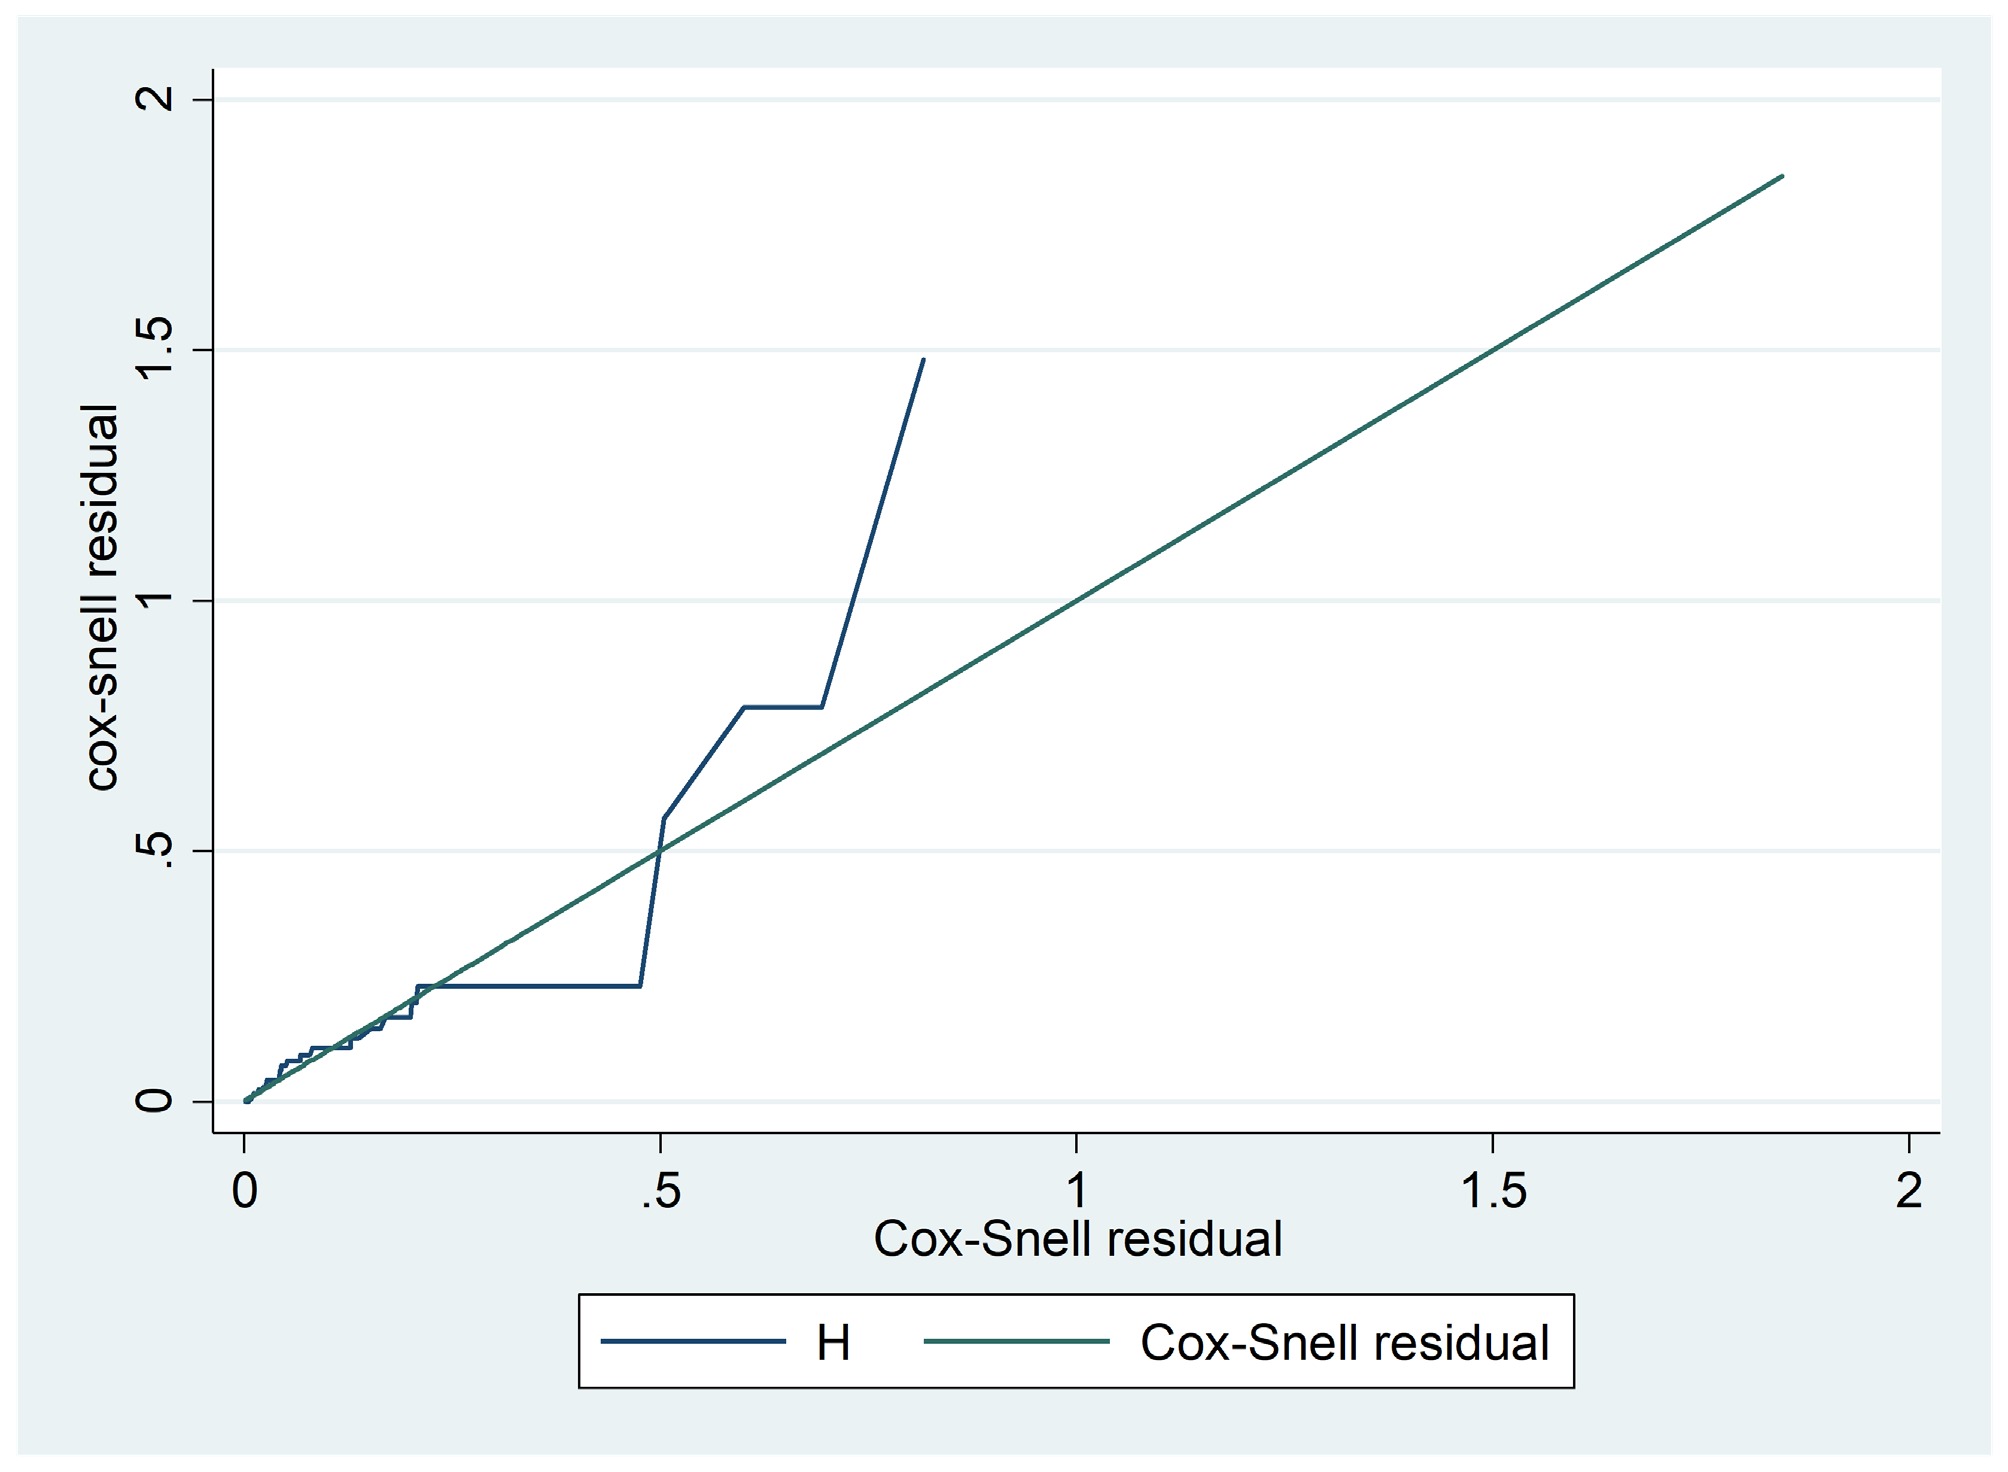Image resolution: width=2008 pixels, height=1472 pixels.
Task: Click the x-axis tick label "0"
Action: 244,1190
